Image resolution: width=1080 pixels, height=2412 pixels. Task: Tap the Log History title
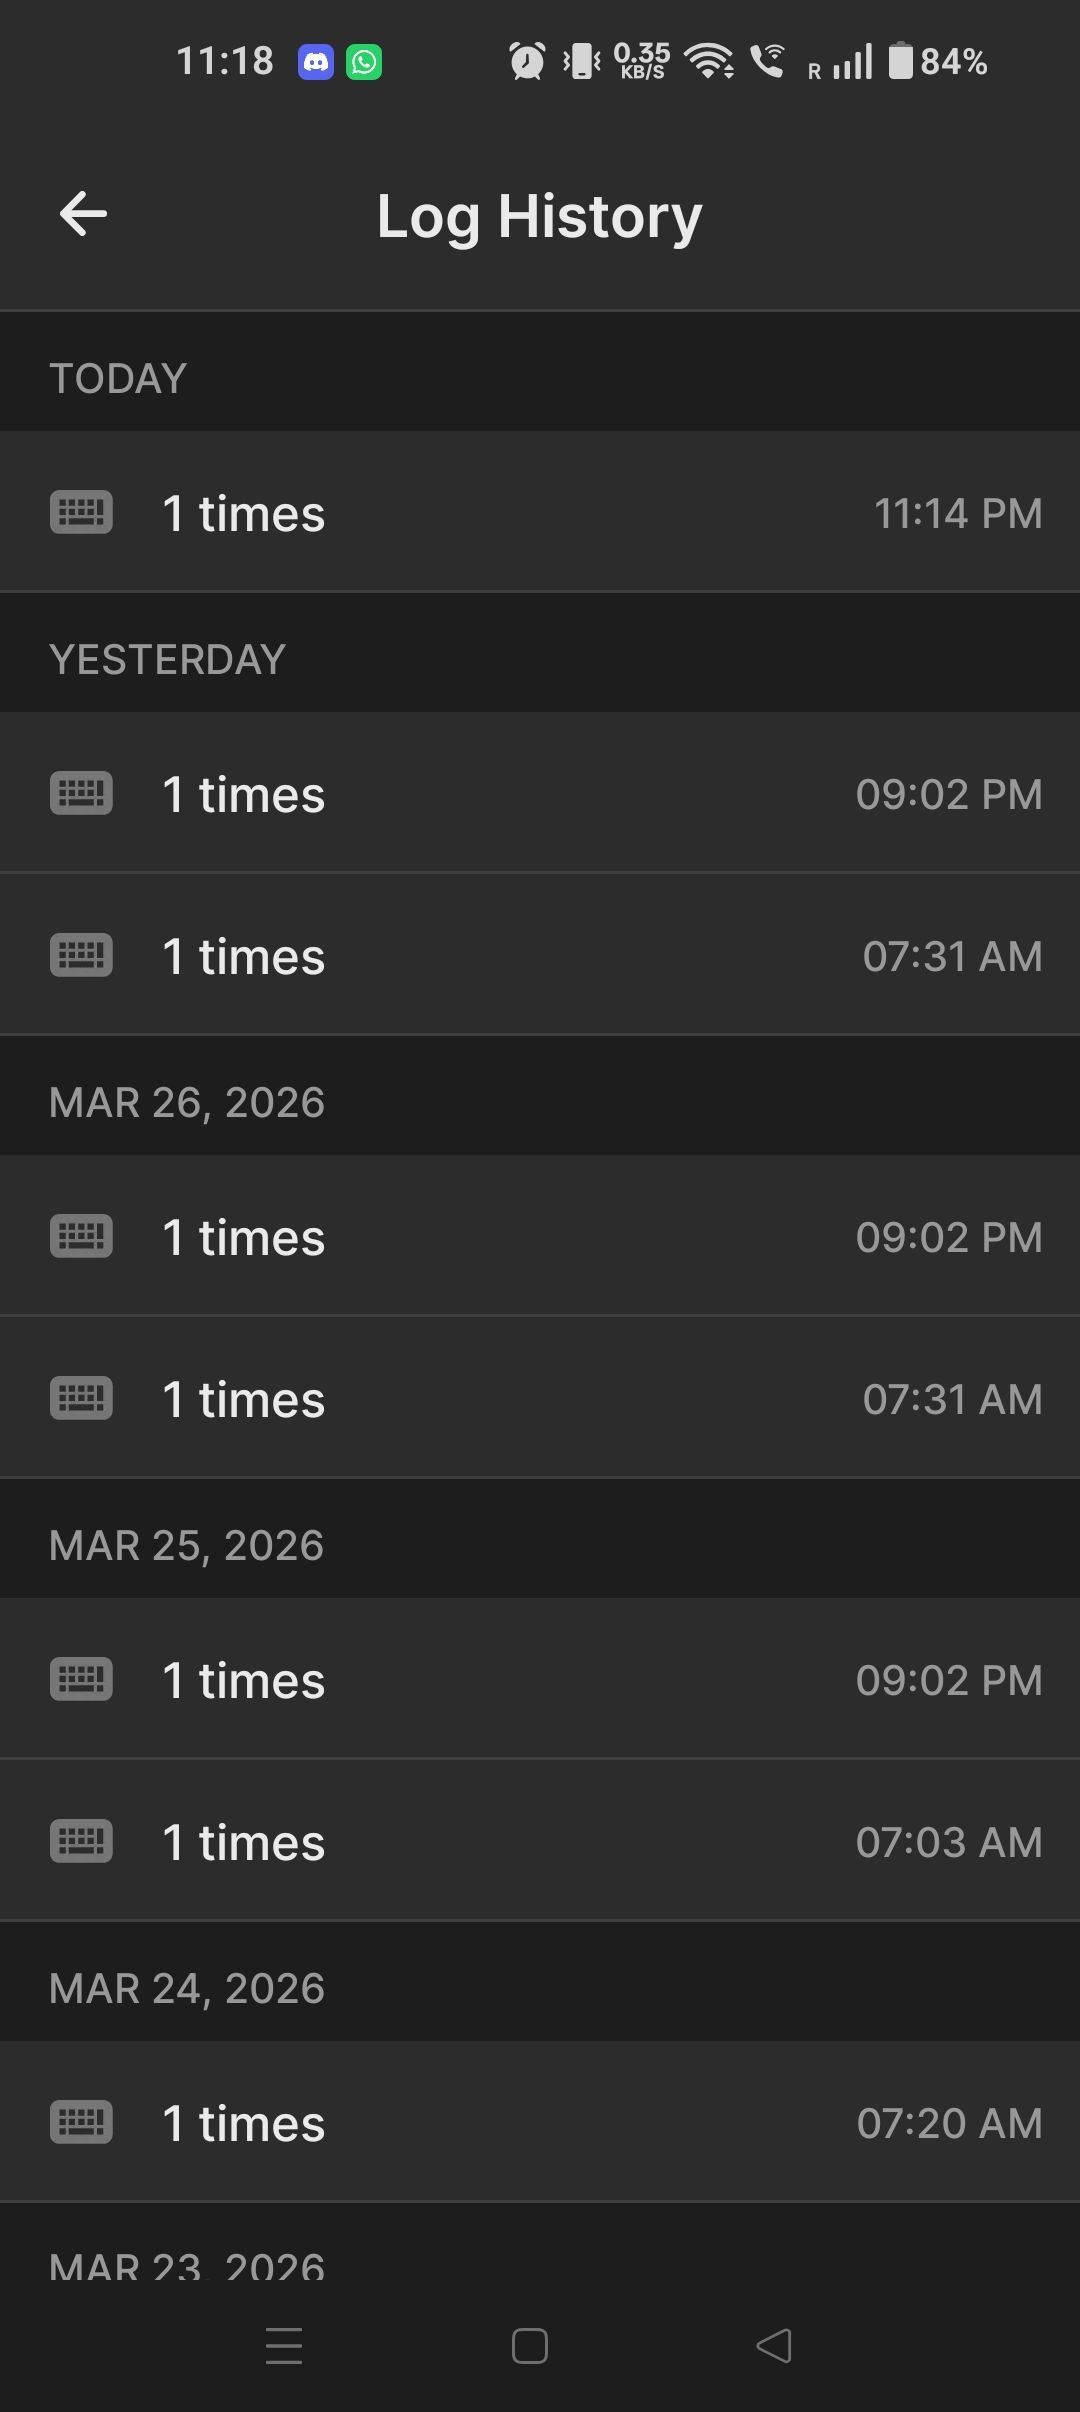click(540, 216)
